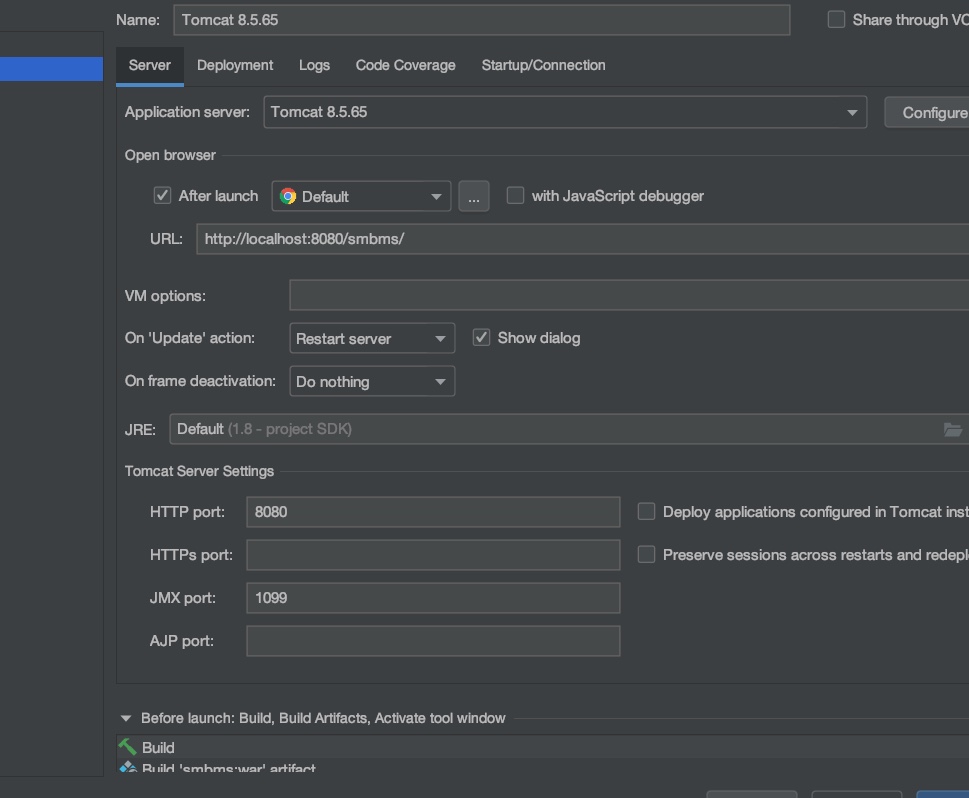
Task: Switch to the Code Coverage tab
Action: click(405, 65)
